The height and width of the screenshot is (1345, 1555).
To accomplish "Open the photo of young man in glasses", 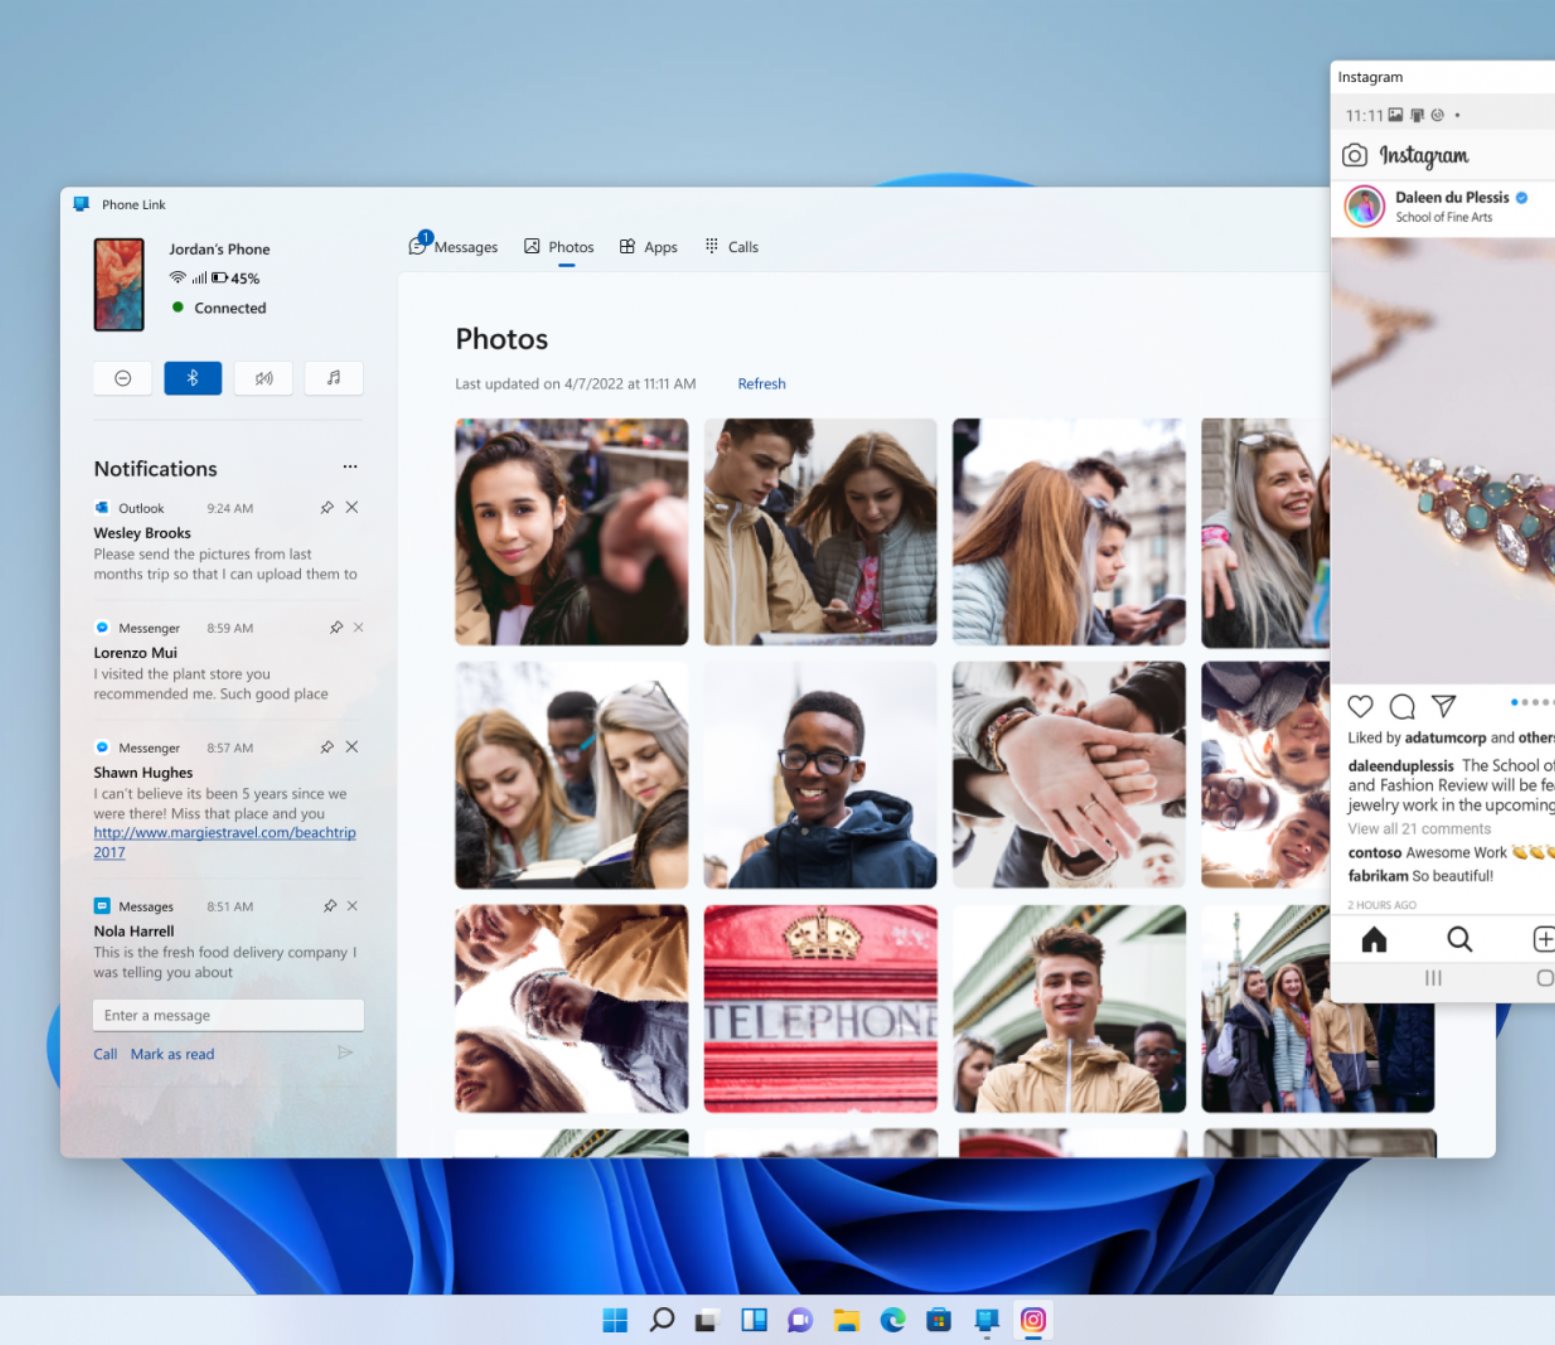I will (820, 775).
